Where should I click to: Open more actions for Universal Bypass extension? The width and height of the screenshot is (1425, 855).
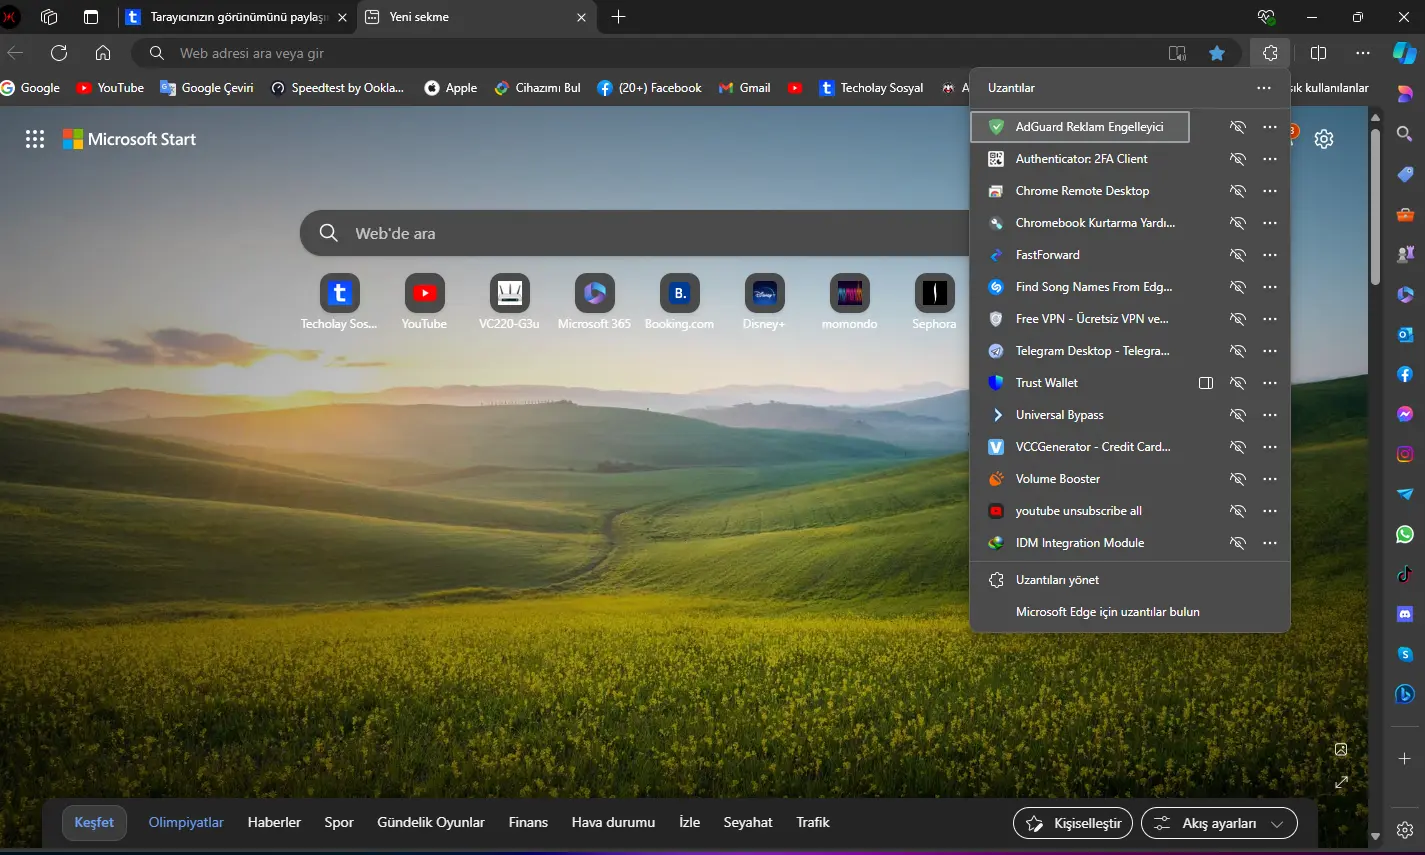[x=1270, y=415]
